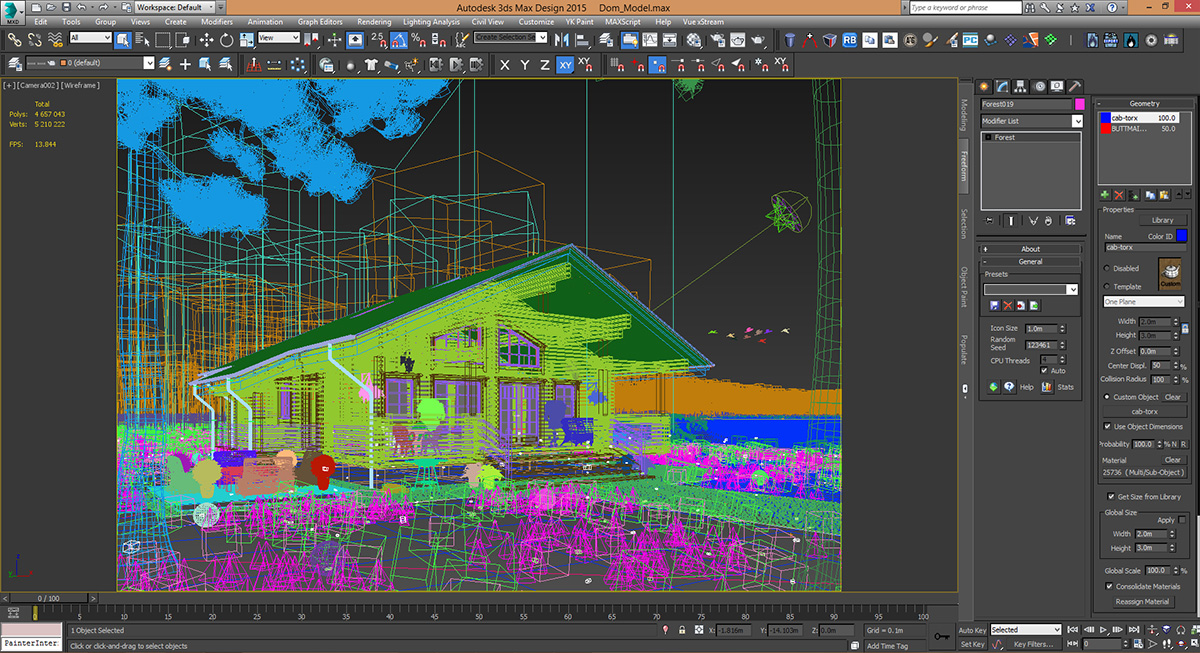The width and height of the screenshot is (1200, 653).
Task: Toggle Percent Snap icon
Action: coord(419,40)
